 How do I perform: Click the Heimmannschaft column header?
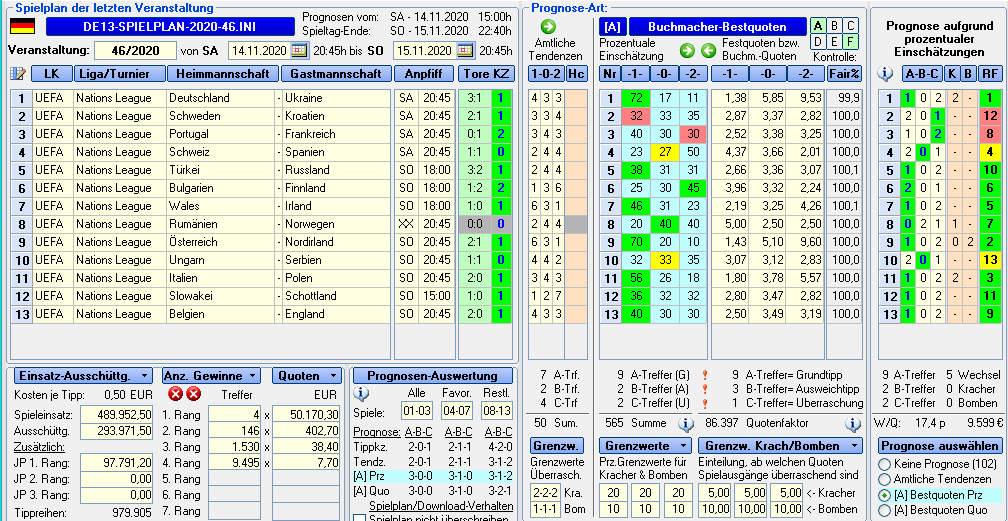coord(222,74)
